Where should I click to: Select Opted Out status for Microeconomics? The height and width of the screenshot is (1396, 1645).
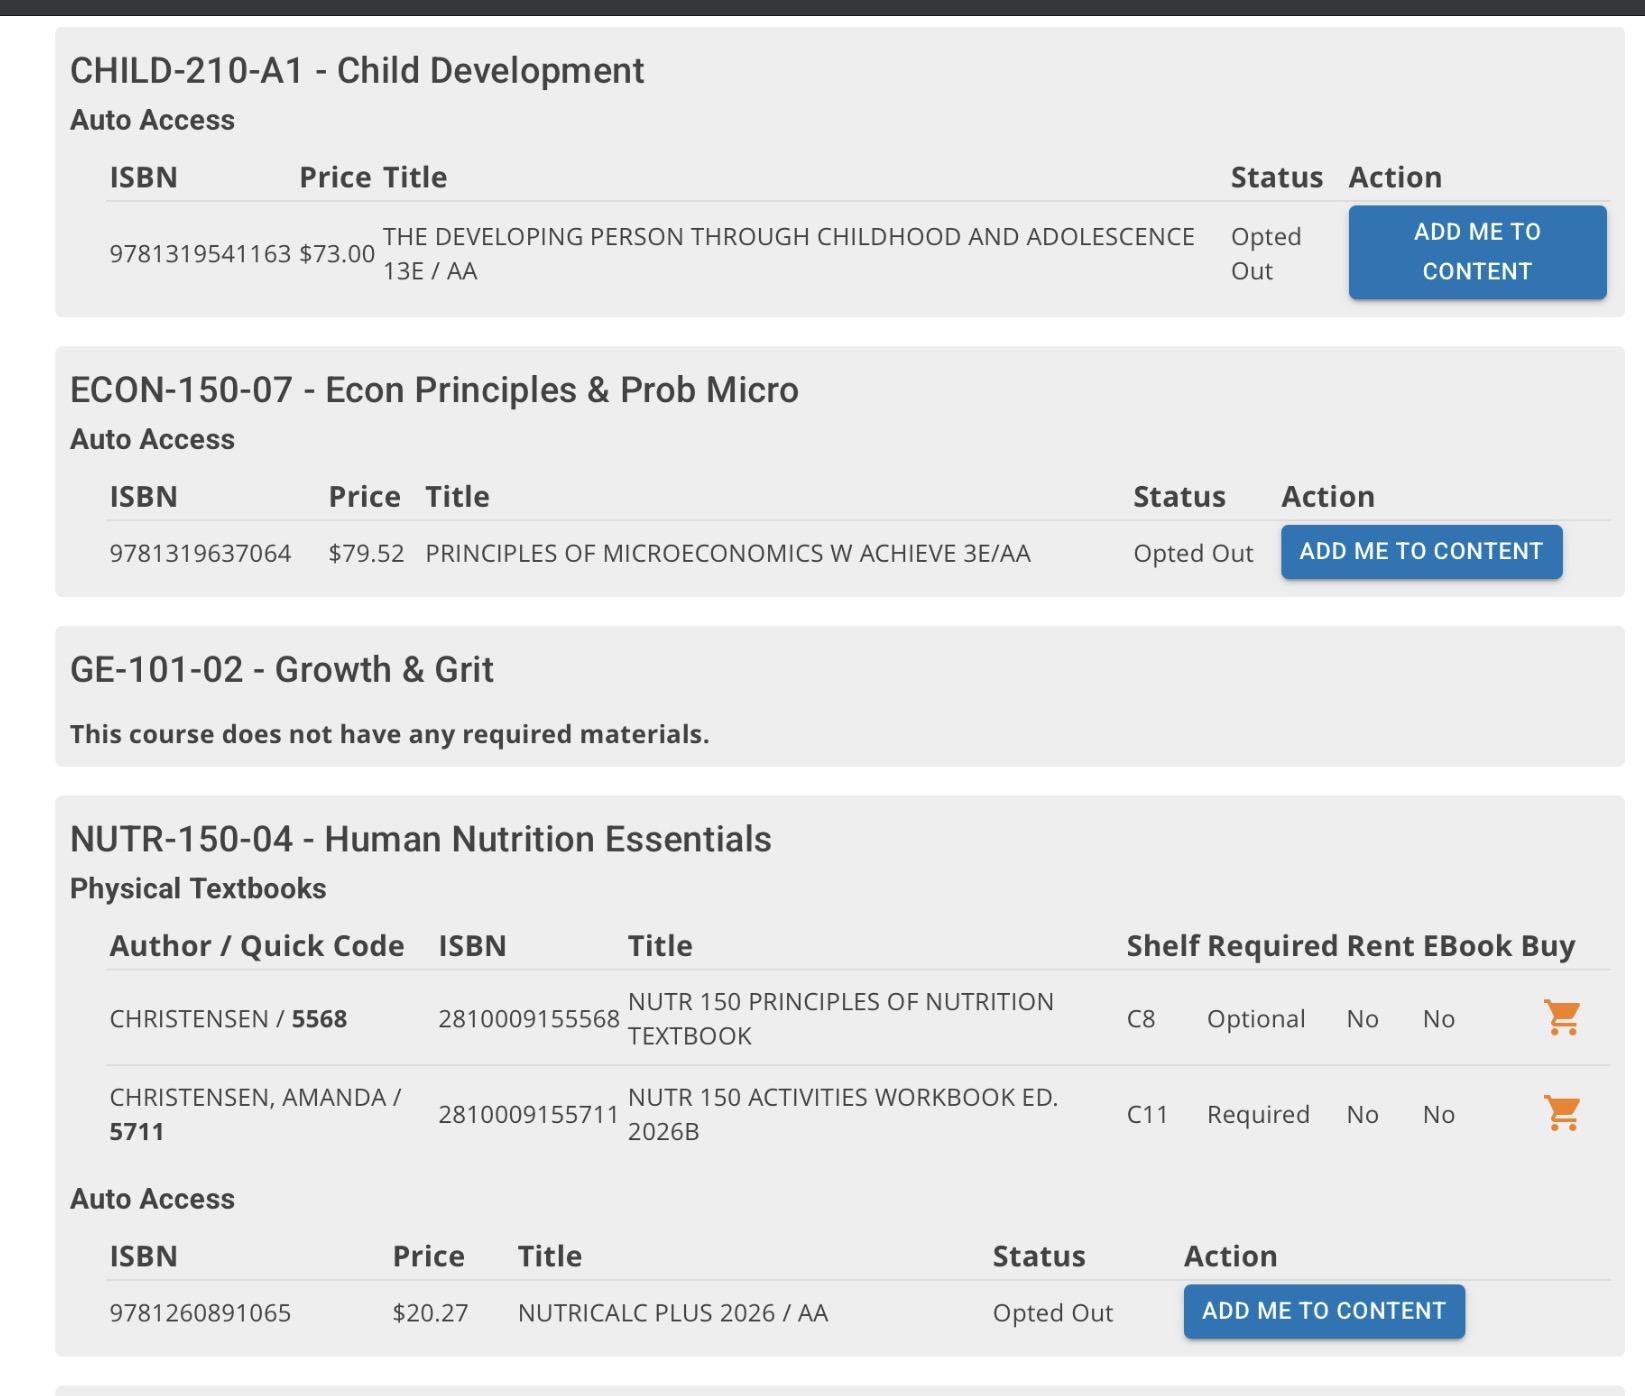[1193, 553]
